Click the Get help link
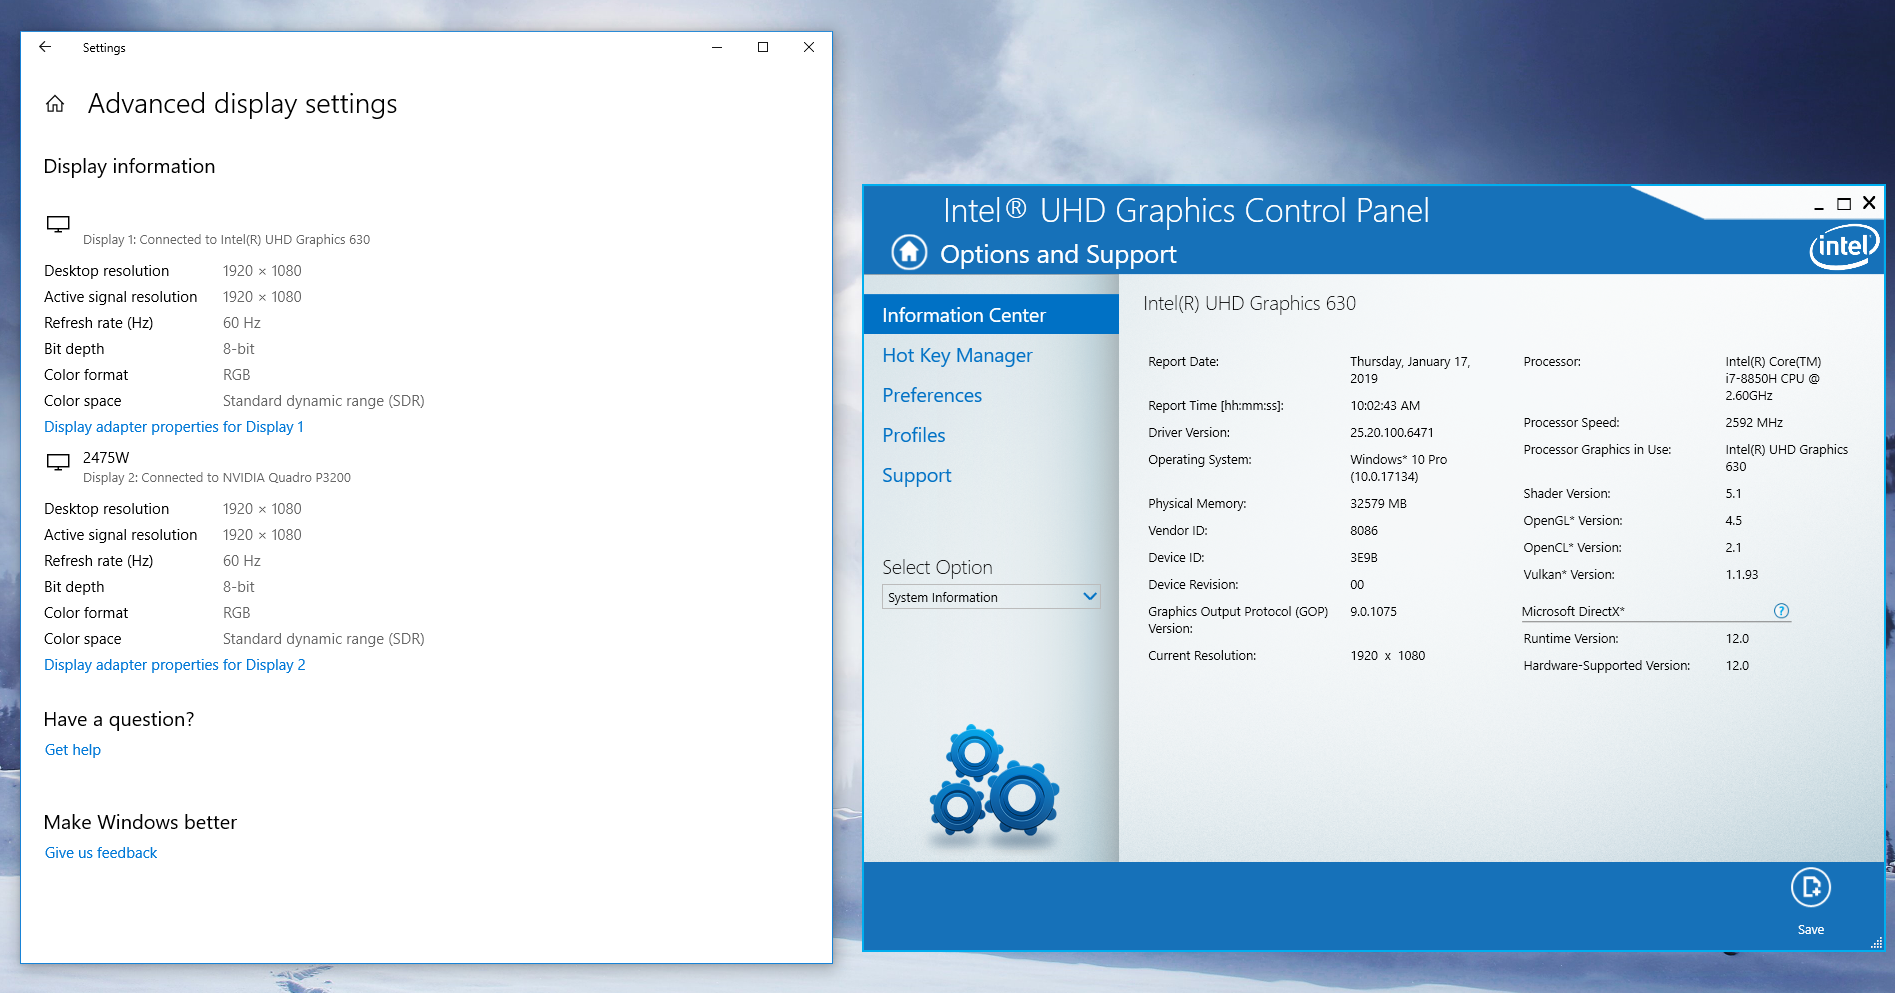The image size is (1895, 993). point(73,750)
